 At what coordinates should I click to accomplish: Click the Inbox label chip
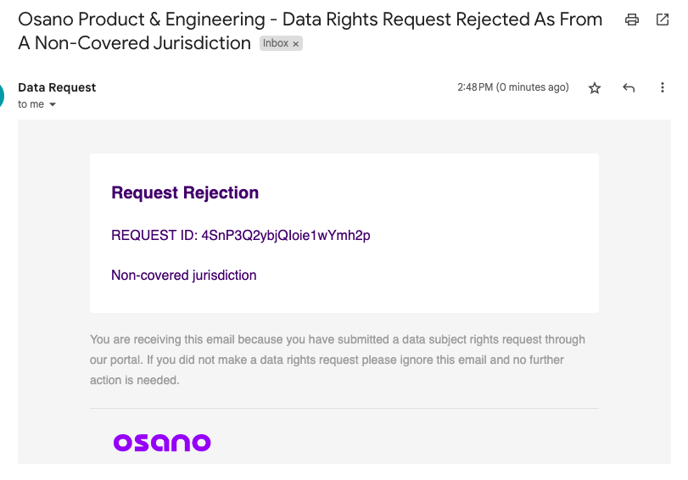tap(275, 44)
